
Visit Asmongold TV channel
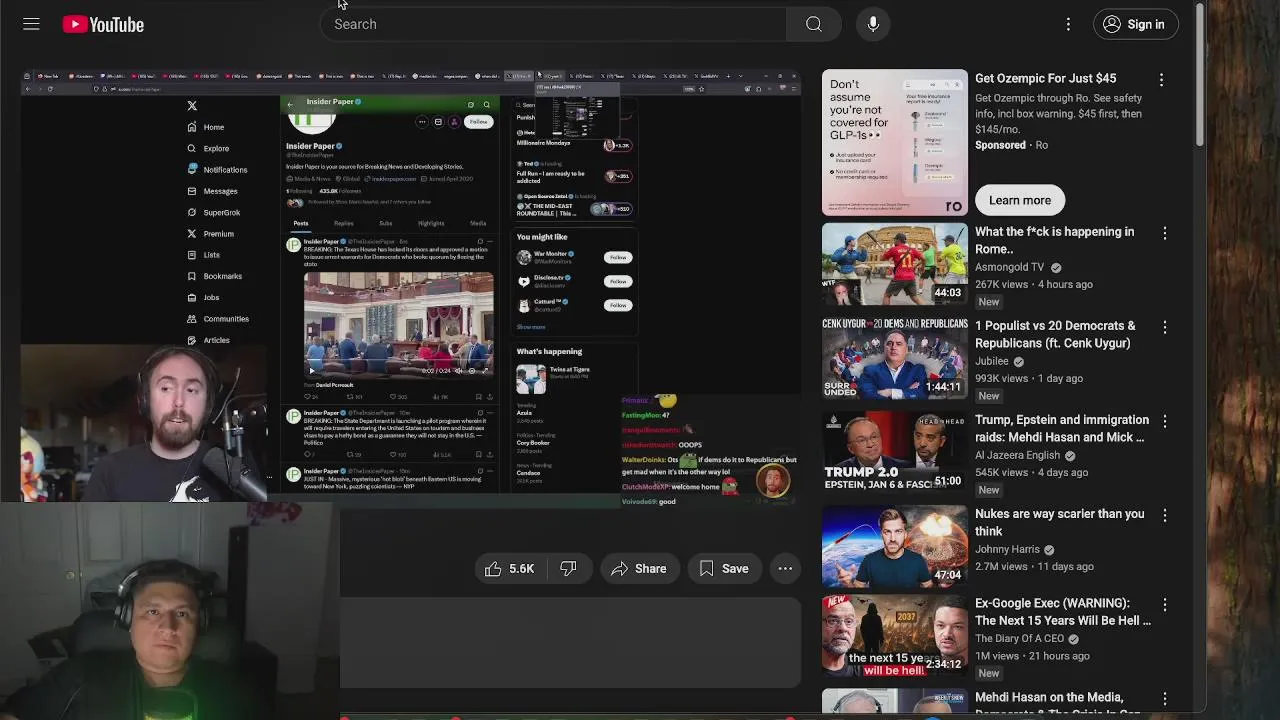pyautogui.click(x=1009, y=267)
